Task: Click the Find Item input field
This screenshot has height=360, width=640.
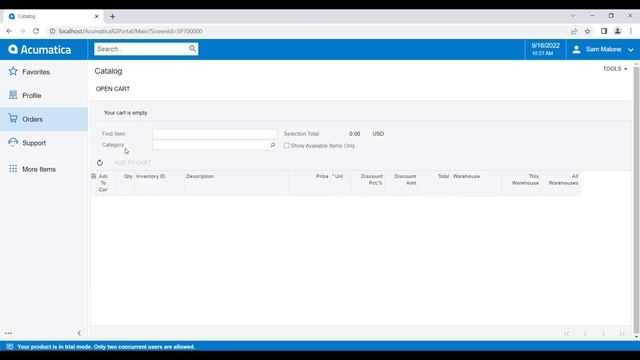Action: click(215, 133)
